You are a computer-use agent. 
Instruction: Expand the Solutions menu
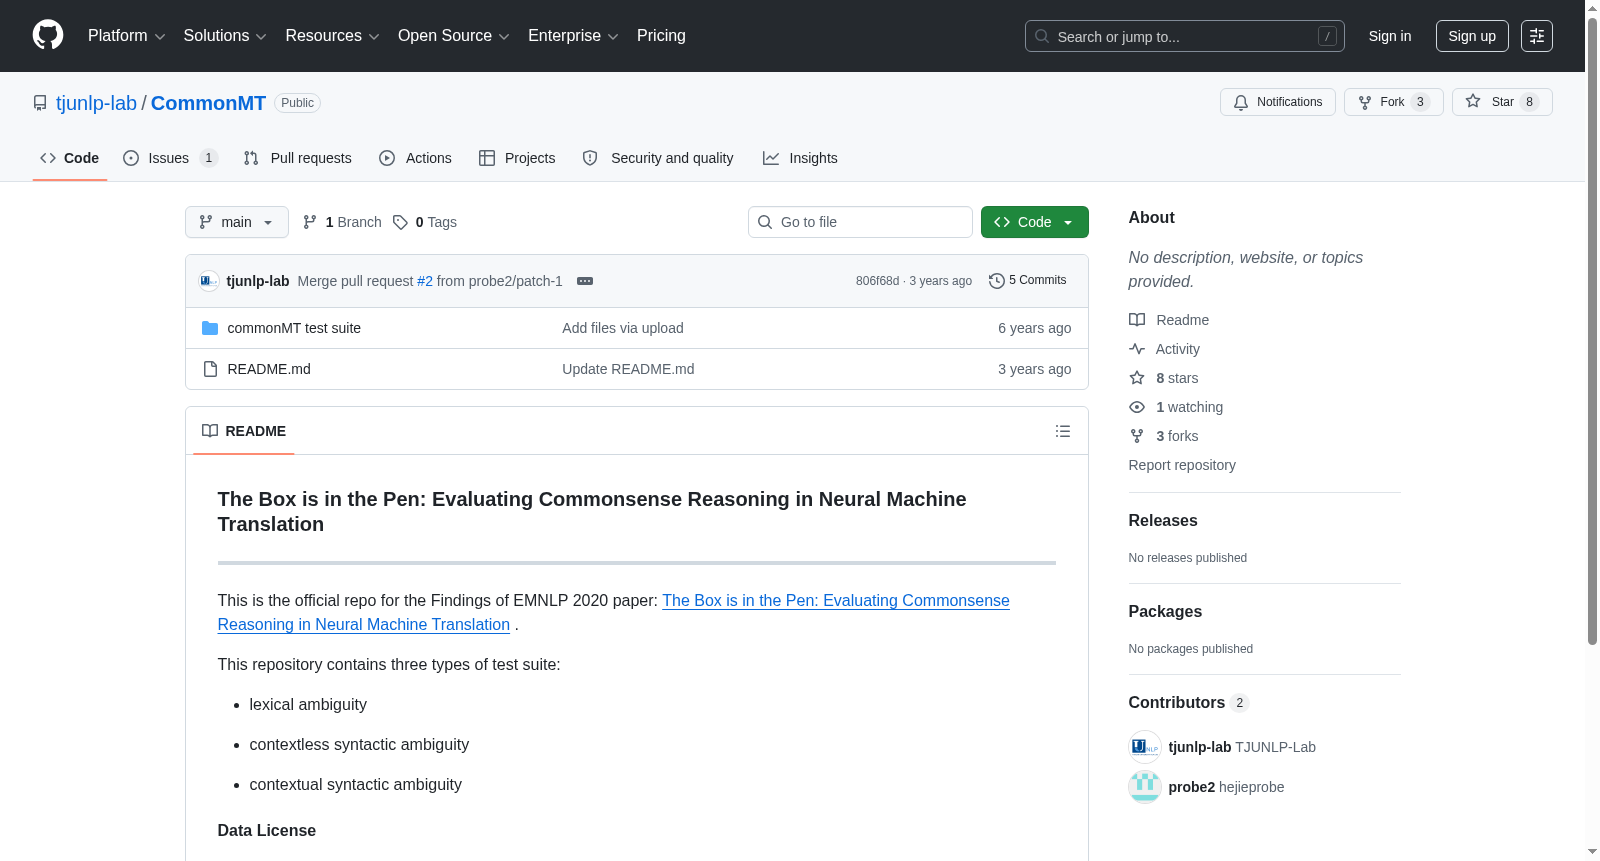225,36
